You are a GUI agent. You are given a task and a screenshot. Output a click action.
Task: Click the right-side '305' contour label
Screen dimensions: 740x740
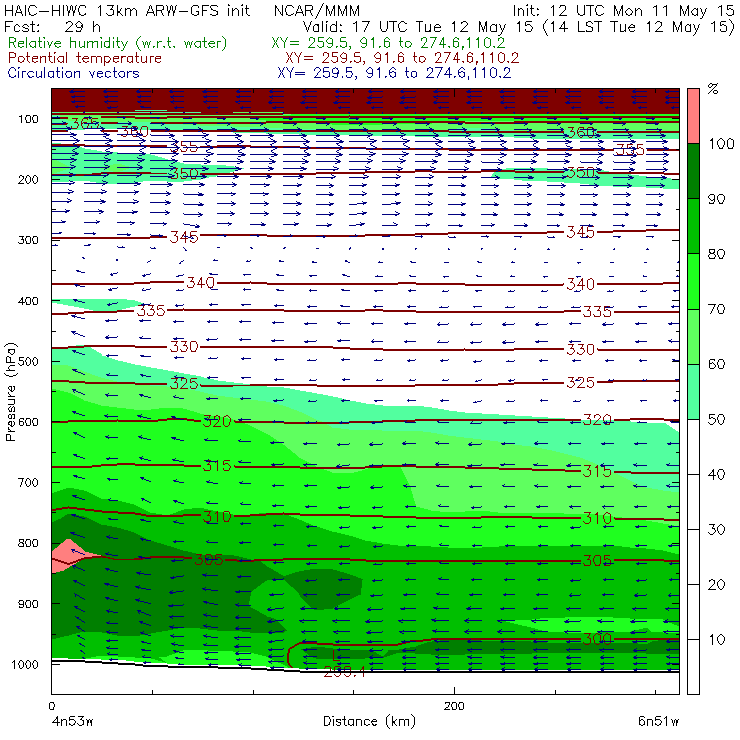(597, 561)
